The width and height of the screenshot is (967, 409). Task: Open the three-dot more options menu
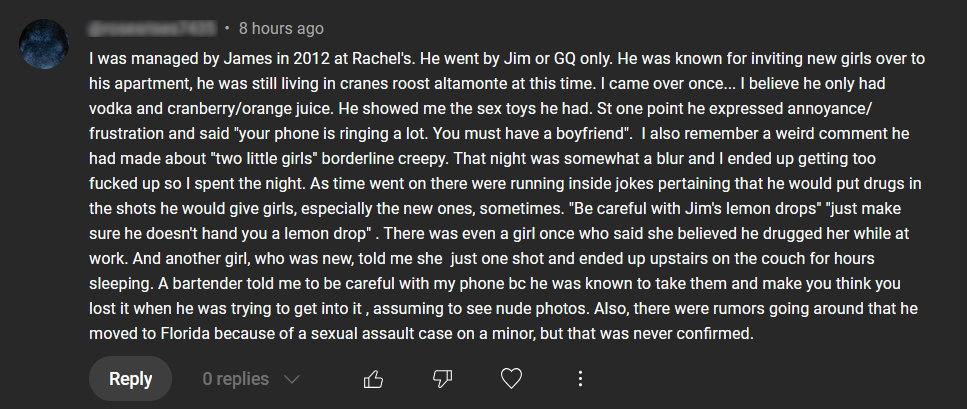(581, 379)
